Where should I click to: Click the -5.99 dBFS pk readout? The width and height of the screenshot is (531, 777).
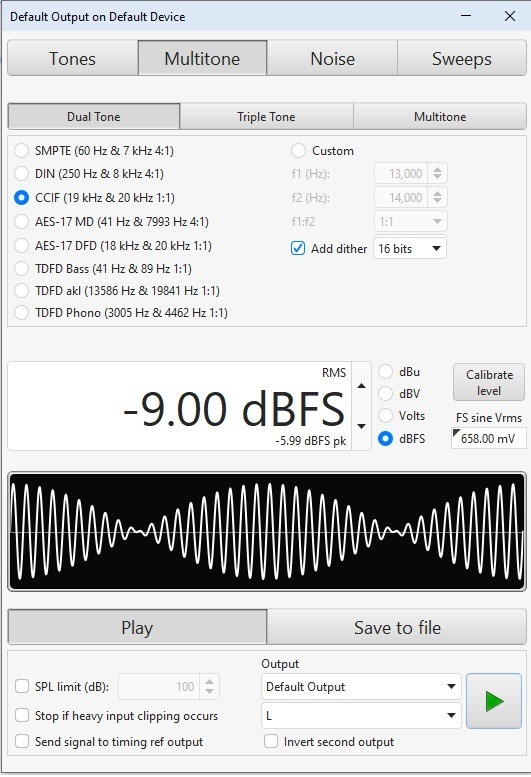click(311, 441)
